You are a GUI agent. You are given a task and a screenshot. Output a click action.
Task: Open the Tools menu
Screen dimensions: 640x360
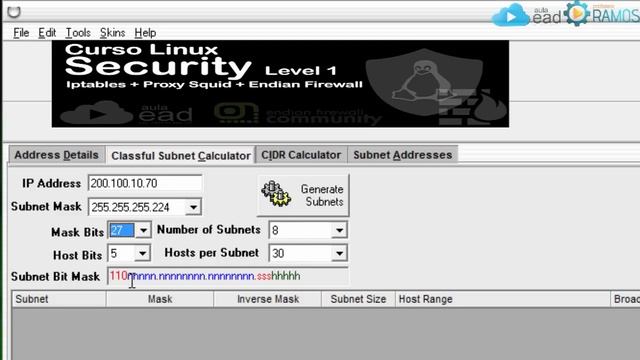click(78, 33)
